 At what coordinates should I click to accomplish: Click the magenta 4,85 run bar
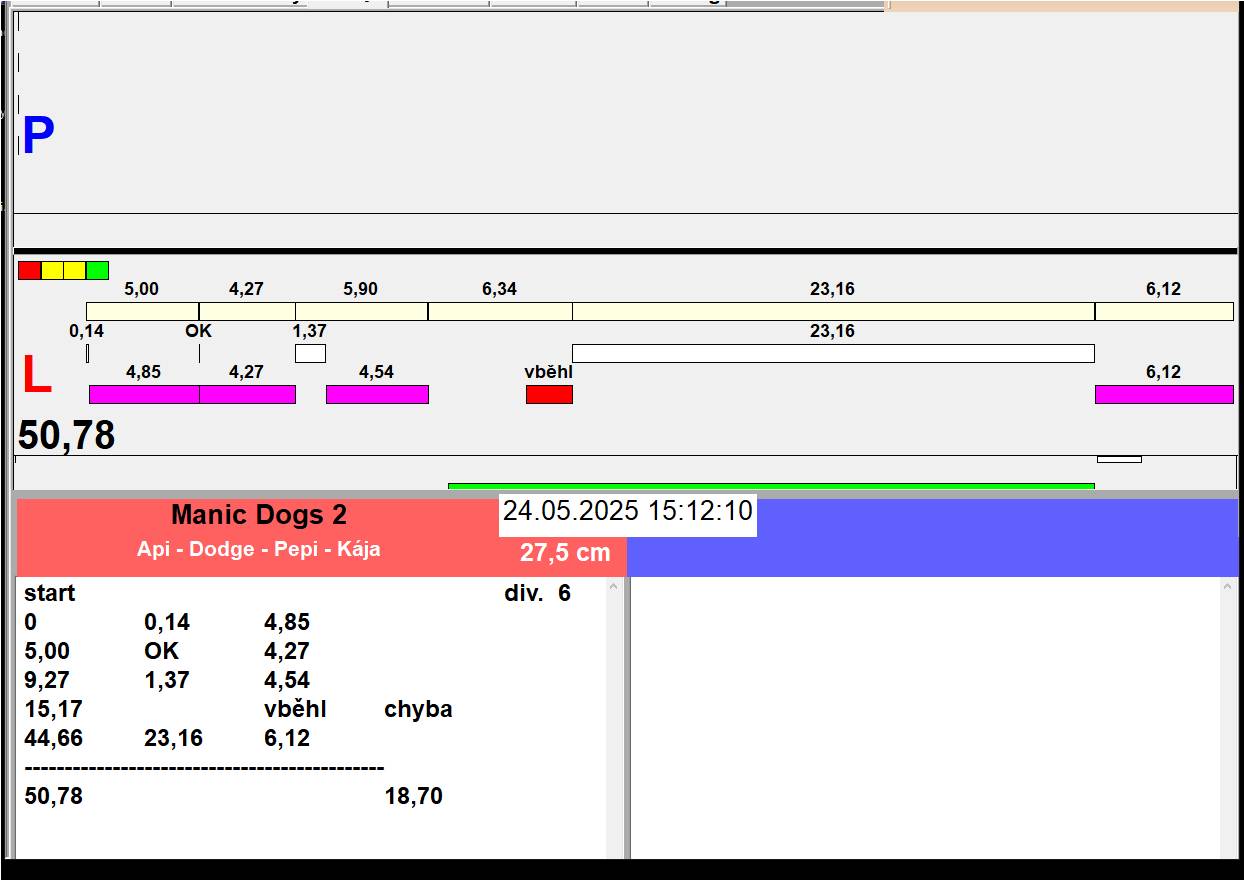click(x=144, y=395)
